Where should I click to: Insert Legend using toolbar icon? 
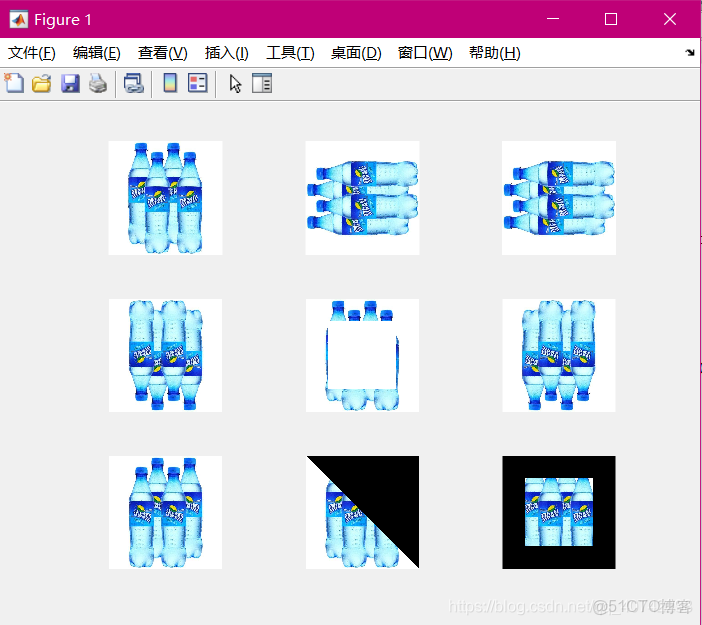click(197, 83)
